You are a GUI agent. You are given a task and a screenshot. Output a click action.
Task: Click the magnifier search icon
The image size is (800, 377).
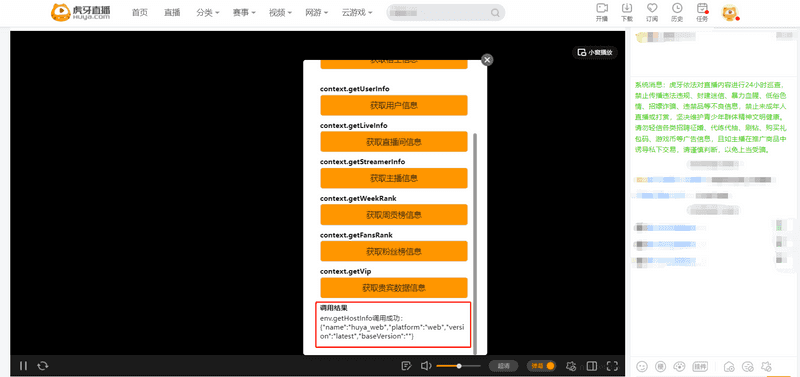pyautogui.click(x=495, y=13)
